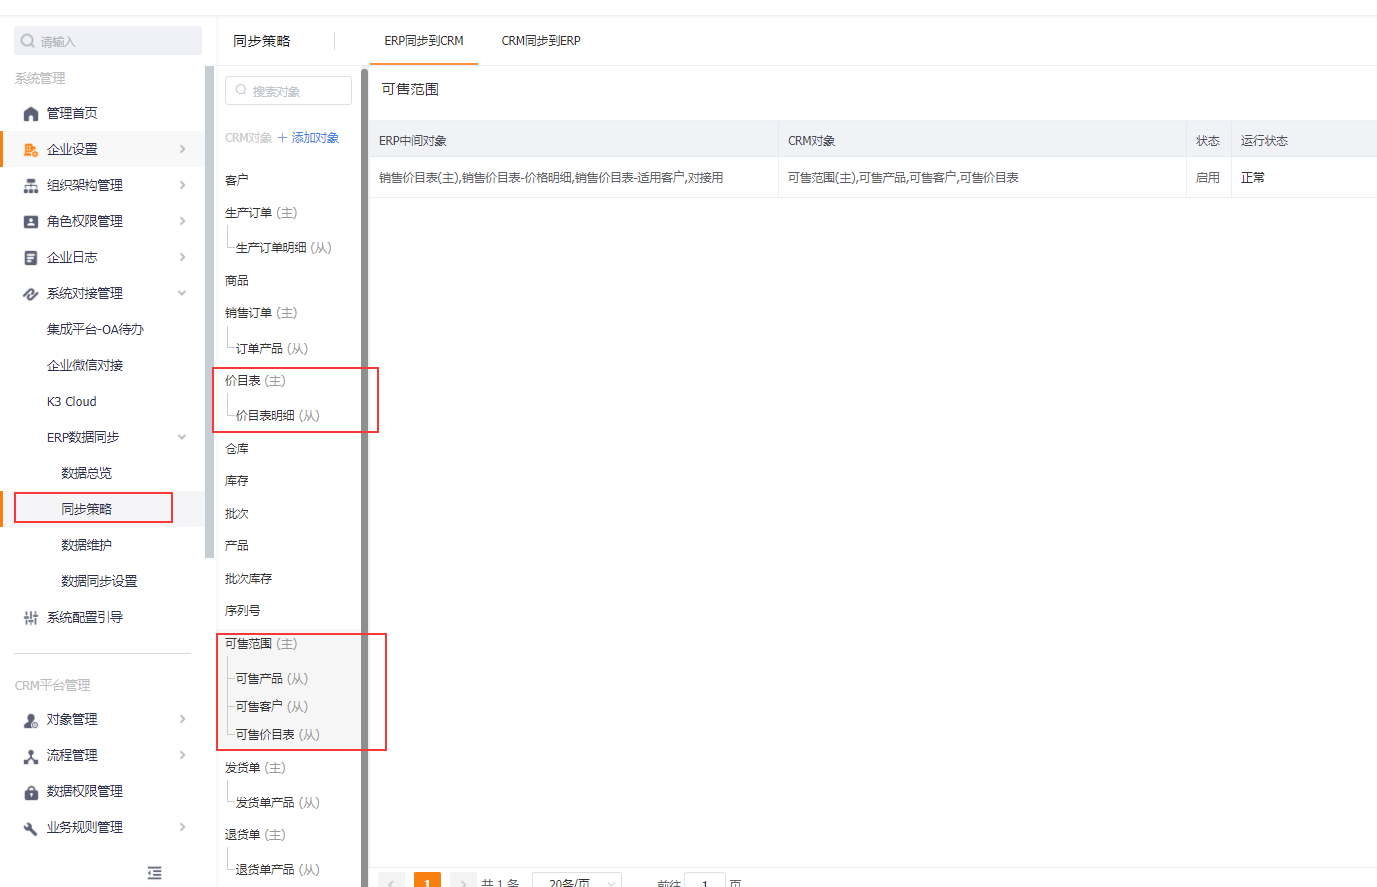Select the ERP同步到CRM tab
Screen dimensions: 1377x887
tap(424, 41)
